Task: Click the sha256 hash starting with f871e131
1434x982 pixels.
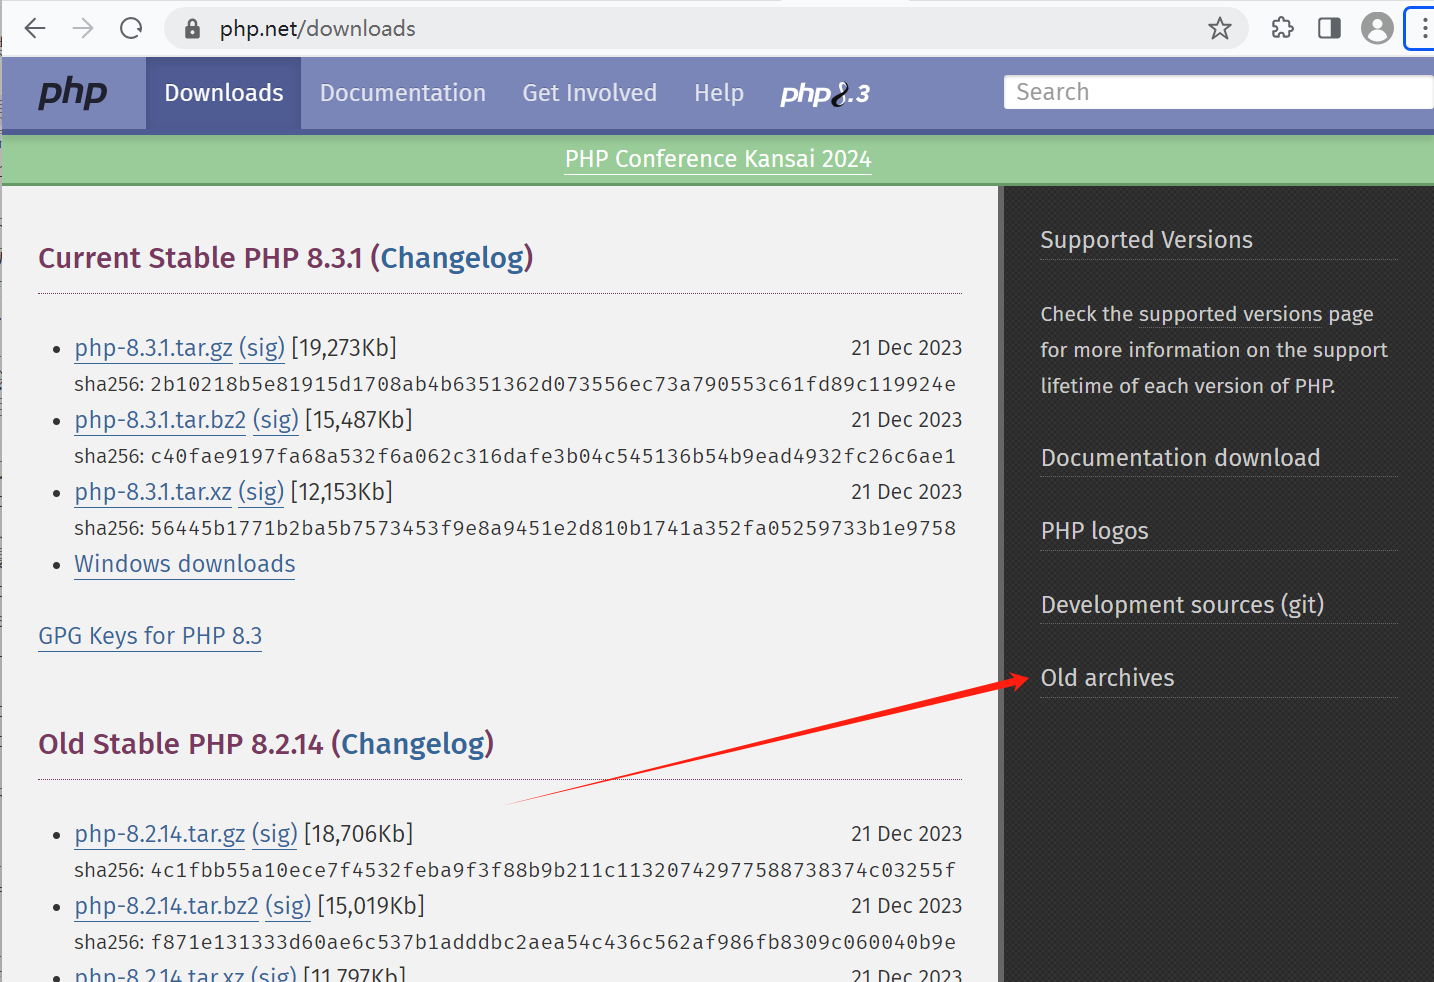Action: [553, 942]
